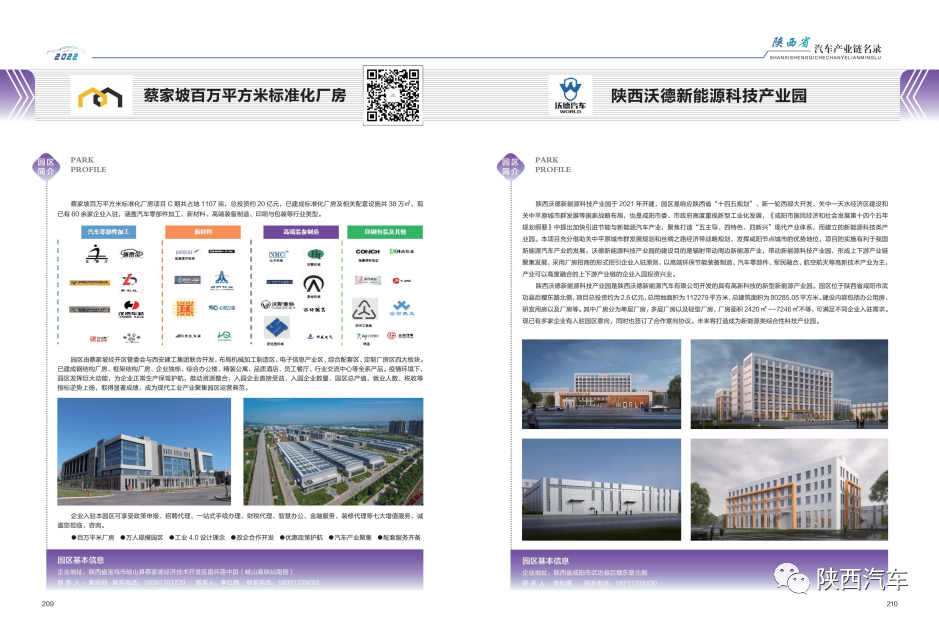Viewport: 939px width, 621px height.
Task: Click the right page 园区简介 purple badge
Action: [511, 166]
